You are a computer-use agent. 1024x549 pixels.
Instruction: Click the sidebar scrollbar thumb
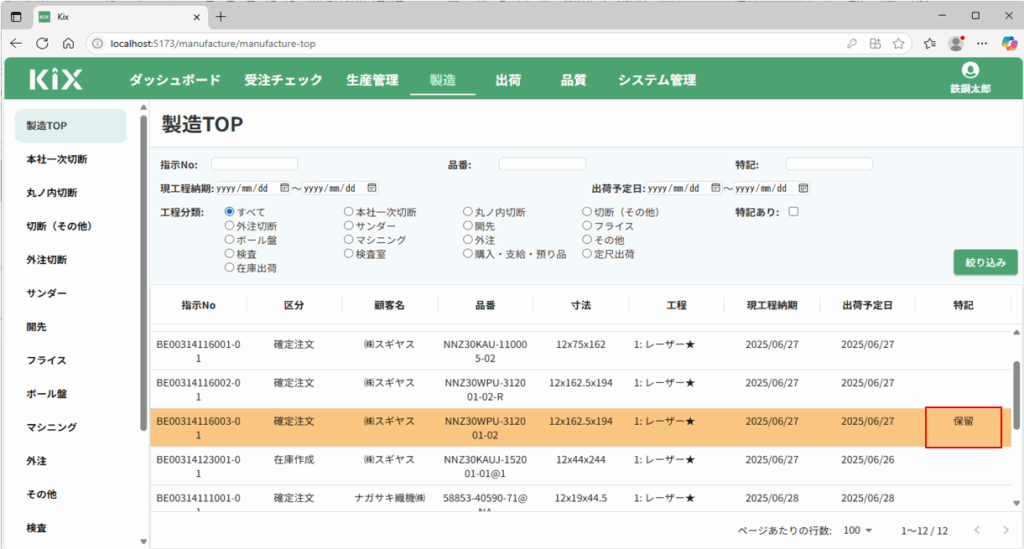[x=144, y=273]
